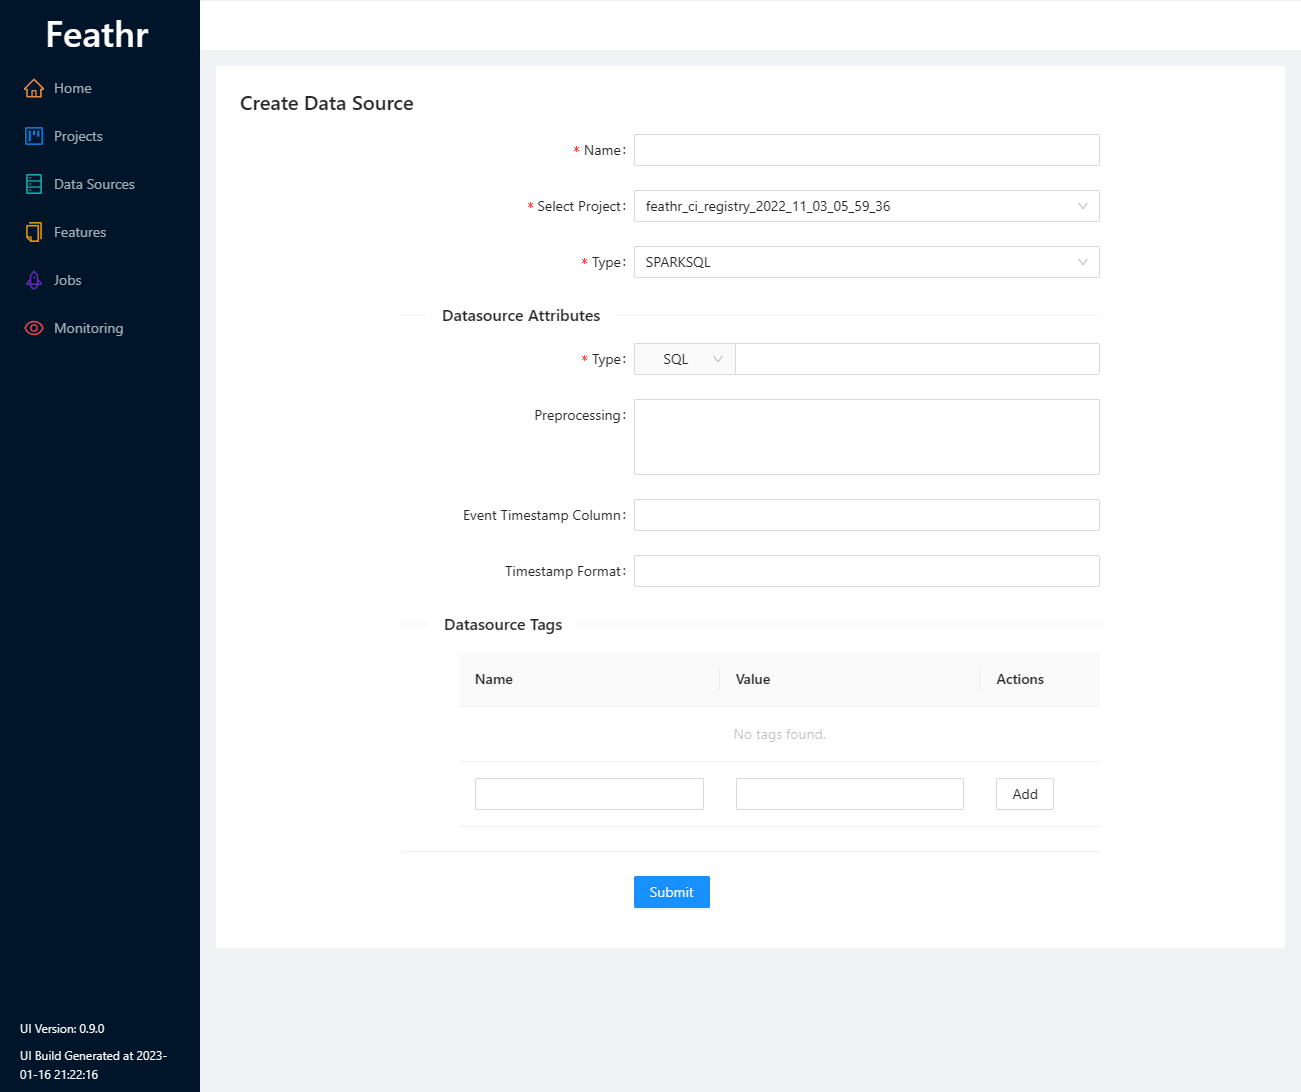Open the SQL attribute type selector
Screen dimensions: 1301x1092
pyautogui.click(x=685, y=359)
